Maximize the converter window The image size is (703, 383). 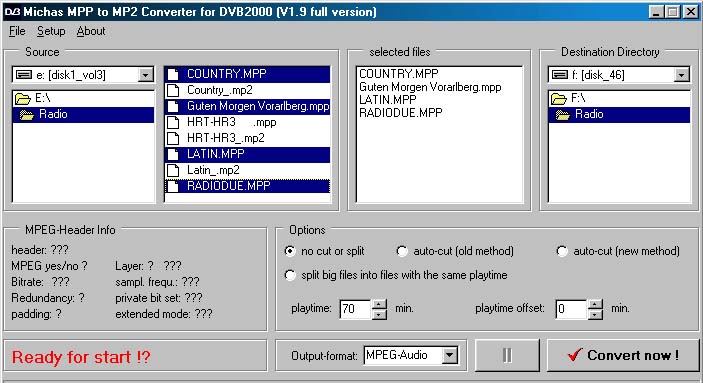[x=673, y=12]
